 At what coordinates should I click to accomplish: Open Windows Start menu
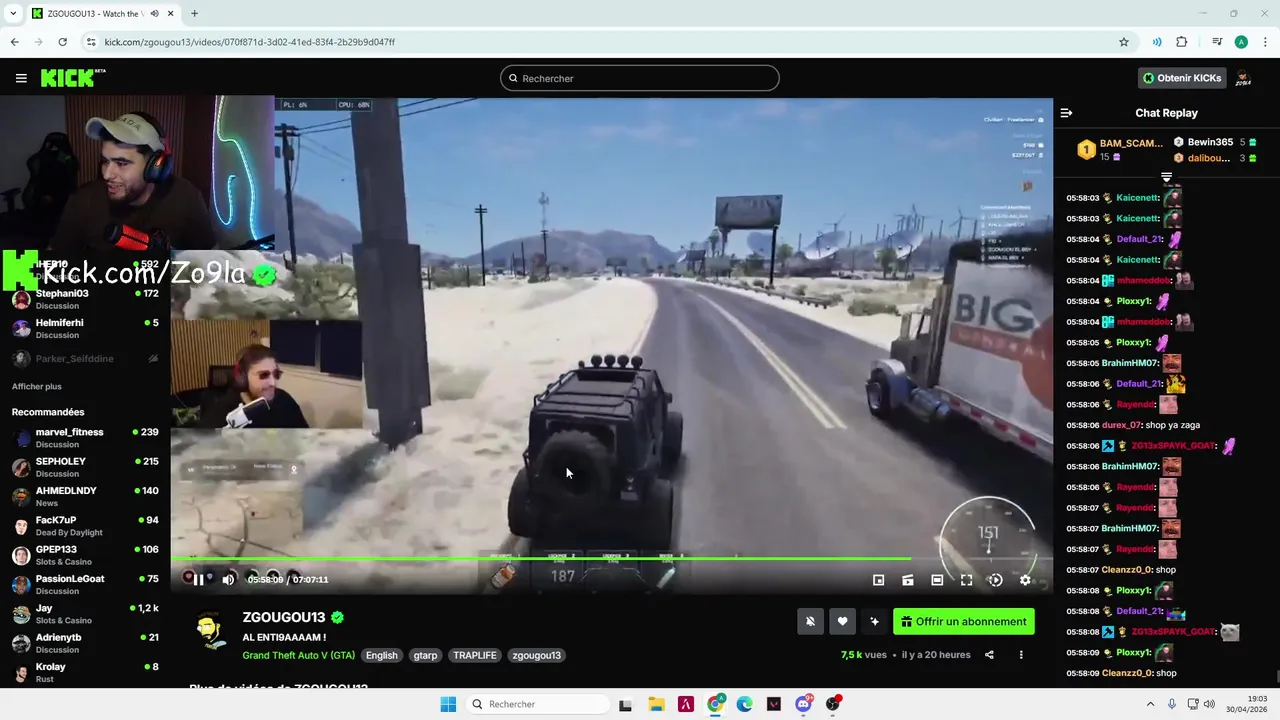pos(448,704)
